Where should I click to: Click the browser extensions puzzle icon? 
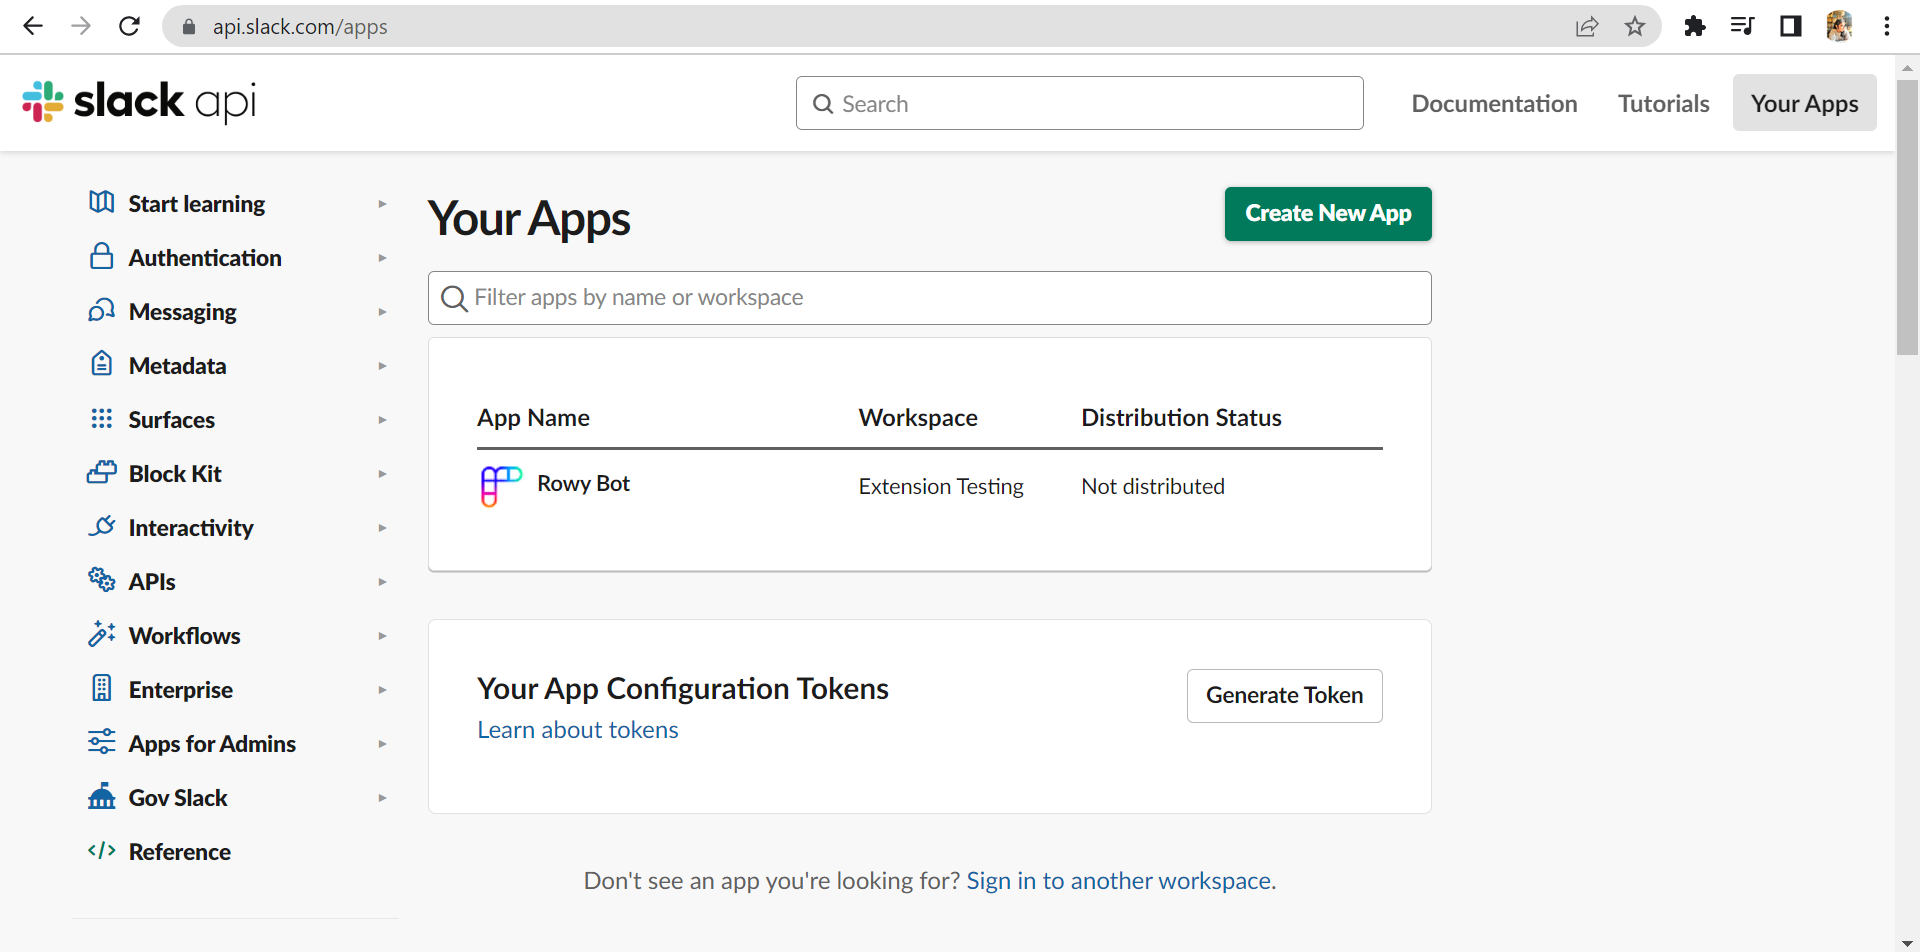click(x=1694, y=26)
